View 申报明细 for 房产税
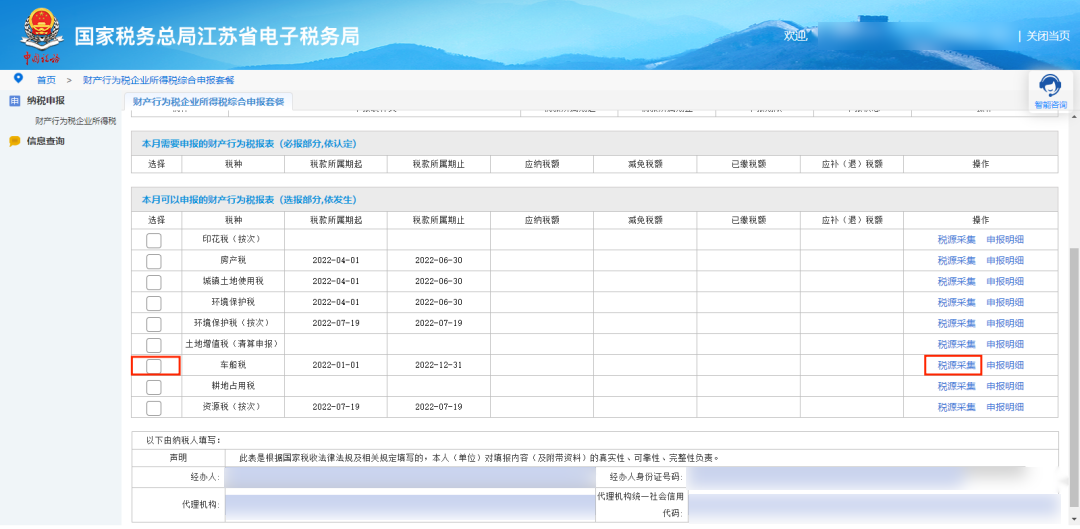1080x529 pixels. pos(1005,260)
